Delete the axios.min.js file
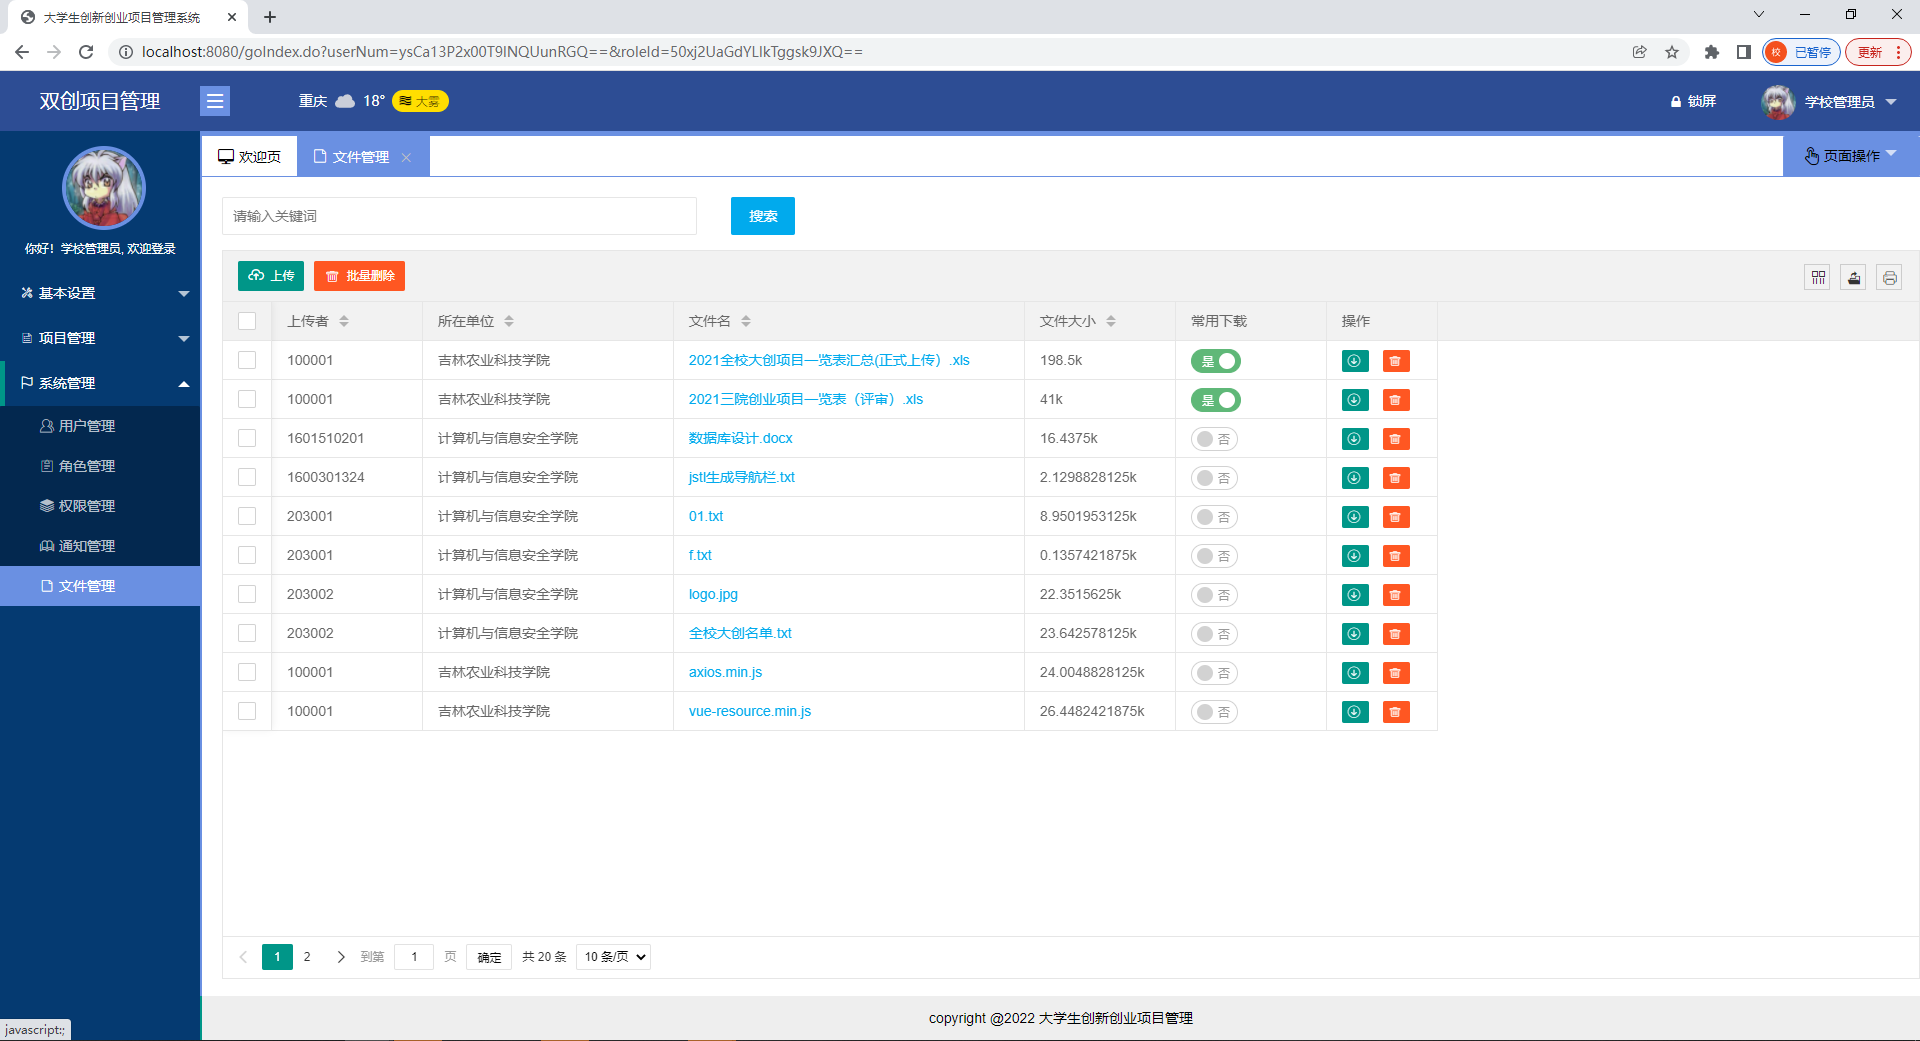 tap(1396, 673)
